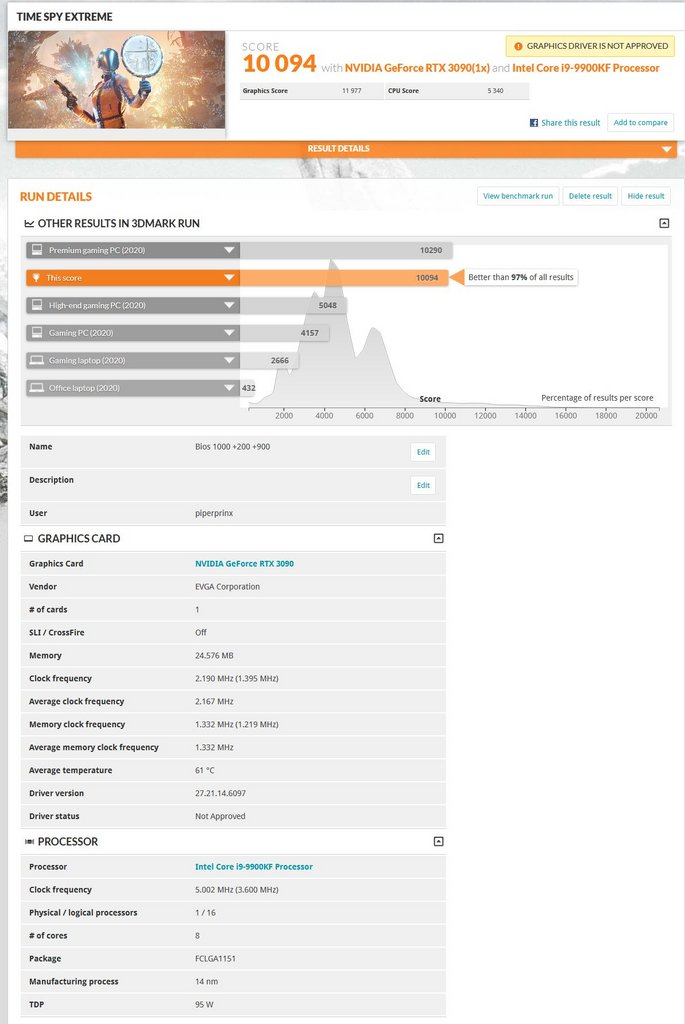685x1024 pixels.
Task: Toggle the orange Result Details bar
Action: coord(346,149)
